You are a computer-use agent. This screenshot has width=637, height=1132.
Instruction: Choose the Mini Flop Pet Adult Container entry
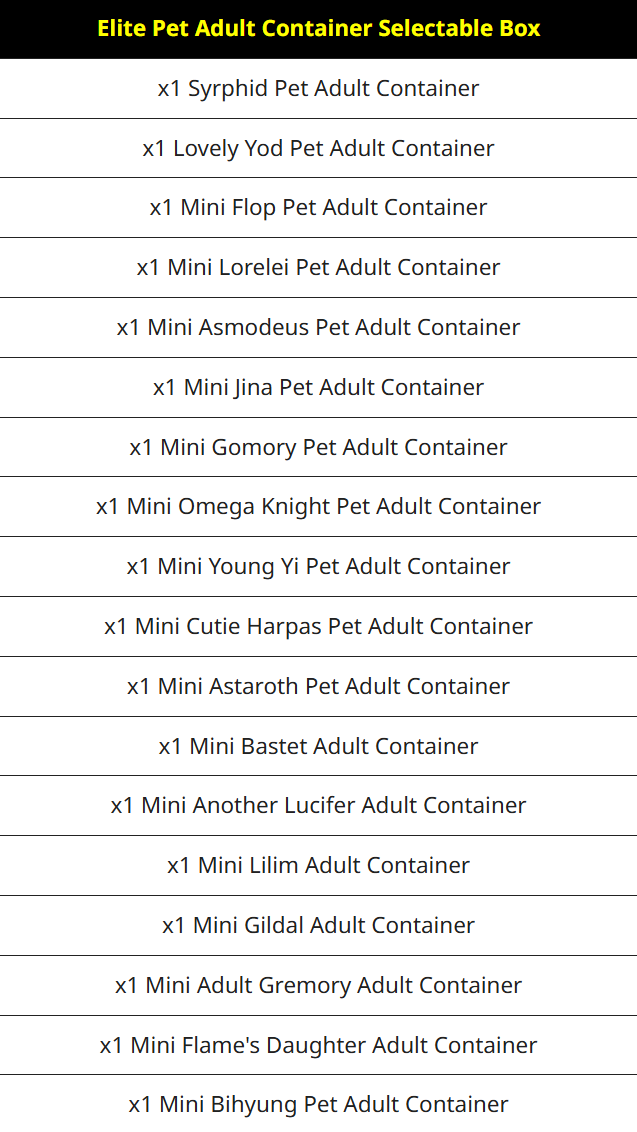[x=318, y=208]
